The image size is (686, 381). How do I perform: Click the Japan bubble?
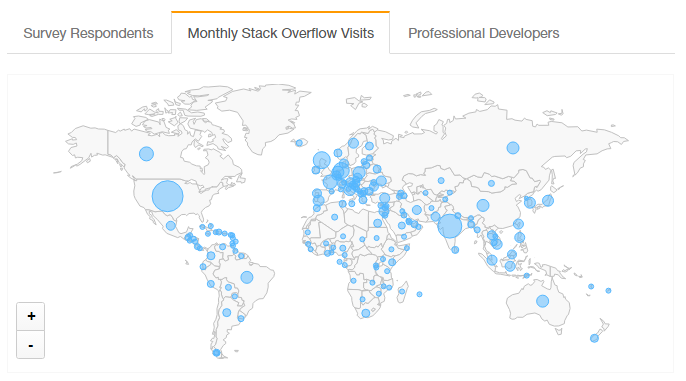coord(548,201)
